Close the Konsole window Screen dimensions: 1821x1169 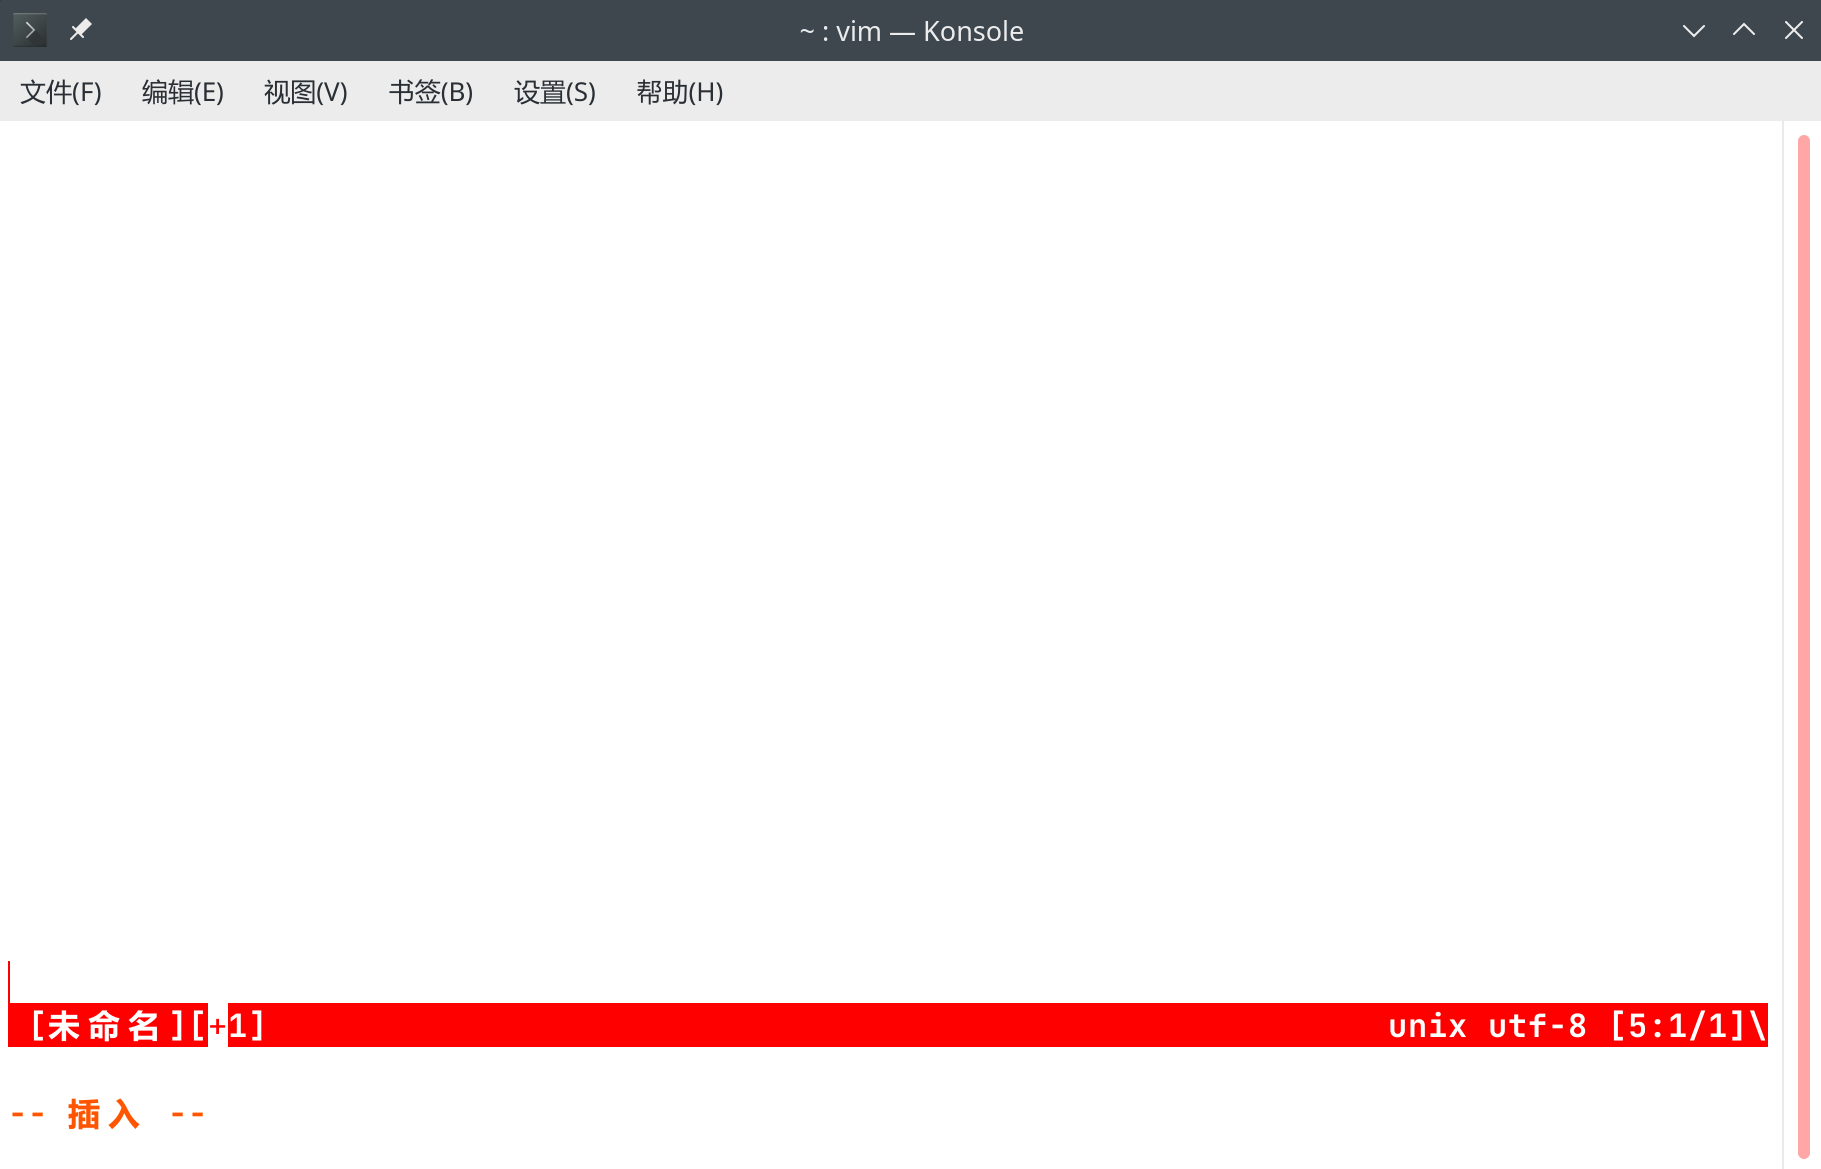click(1795, 30)
